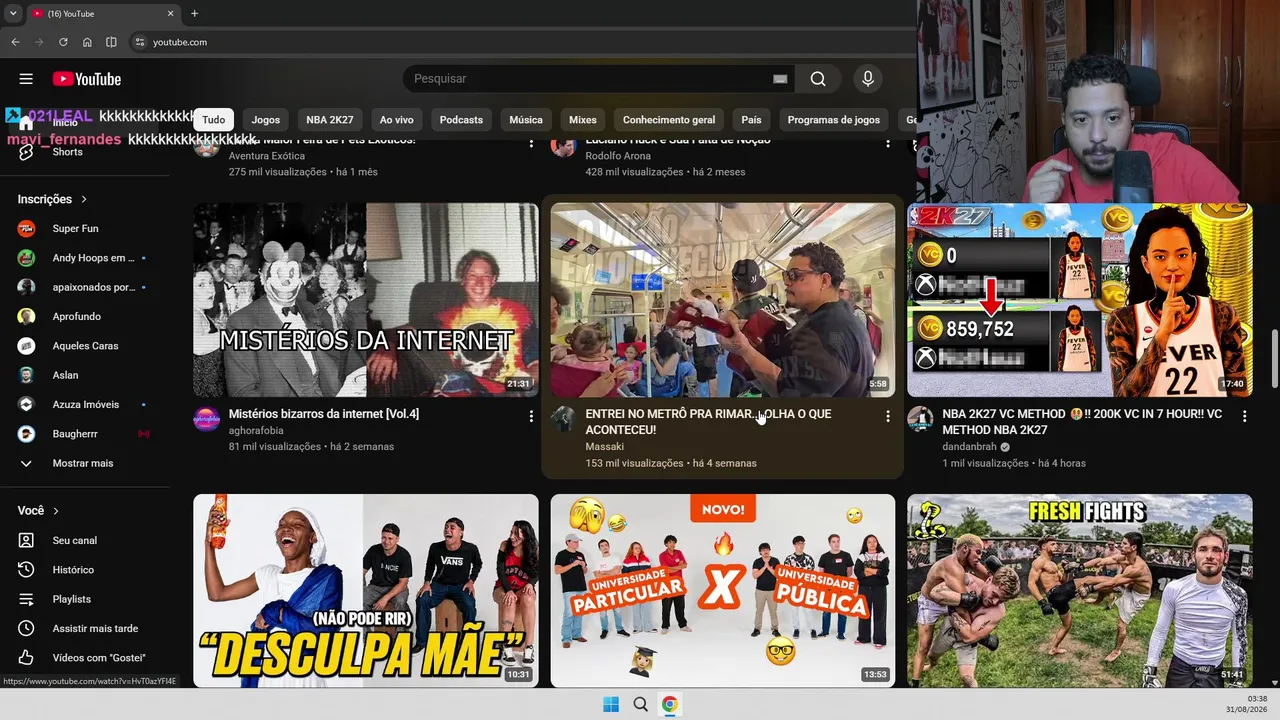Select the Mixes filter chip
This screenshot has width=1280, height=720.
pos(583,120)
